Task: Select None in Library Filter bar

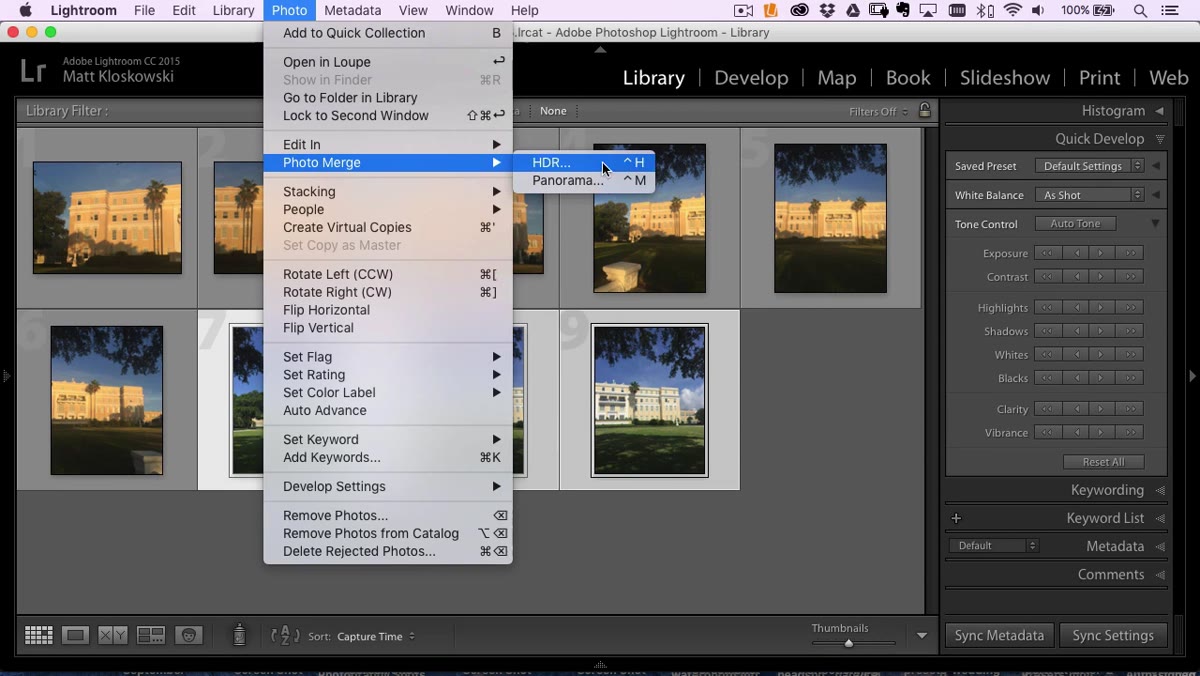Action: coord(553,111)
